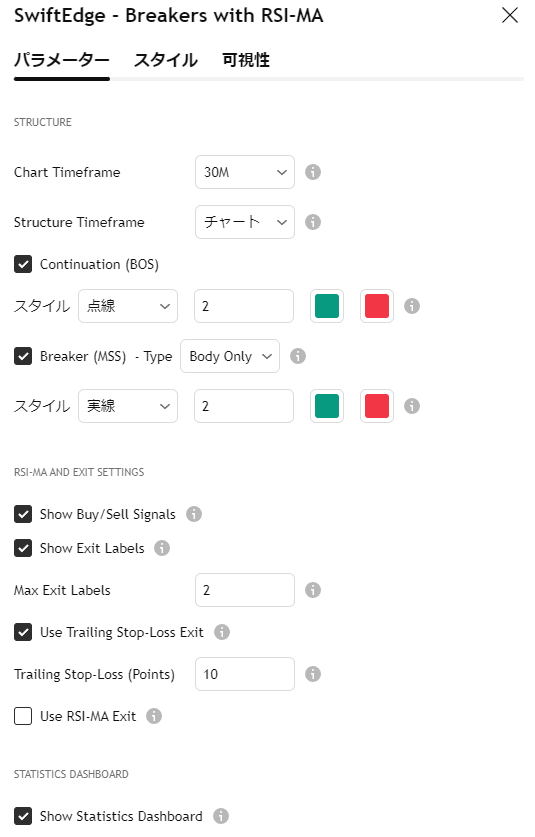Open the 点線 line style dropdown
This screenshot has height=837, width=535.
tap(128, 306)
